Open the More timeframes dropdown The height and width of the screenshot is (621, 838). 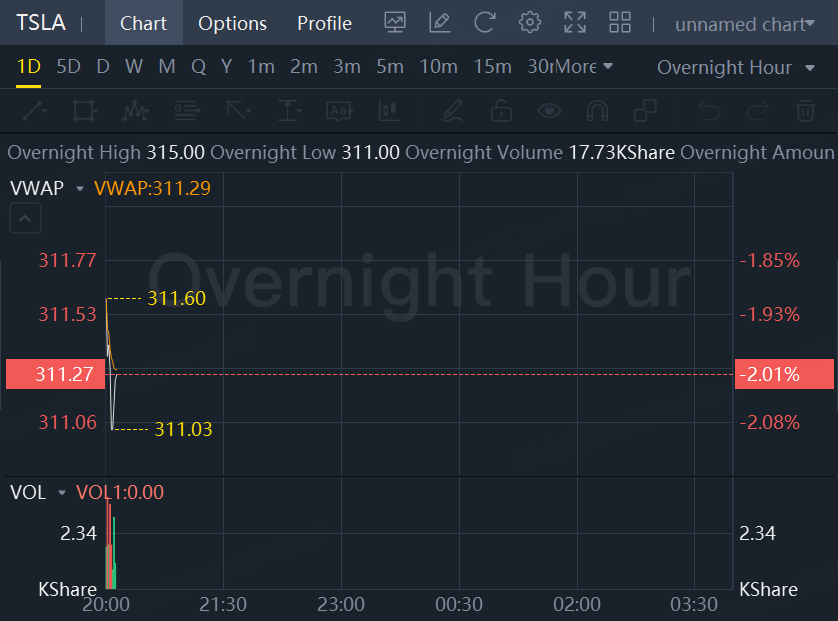click(584, 67)
